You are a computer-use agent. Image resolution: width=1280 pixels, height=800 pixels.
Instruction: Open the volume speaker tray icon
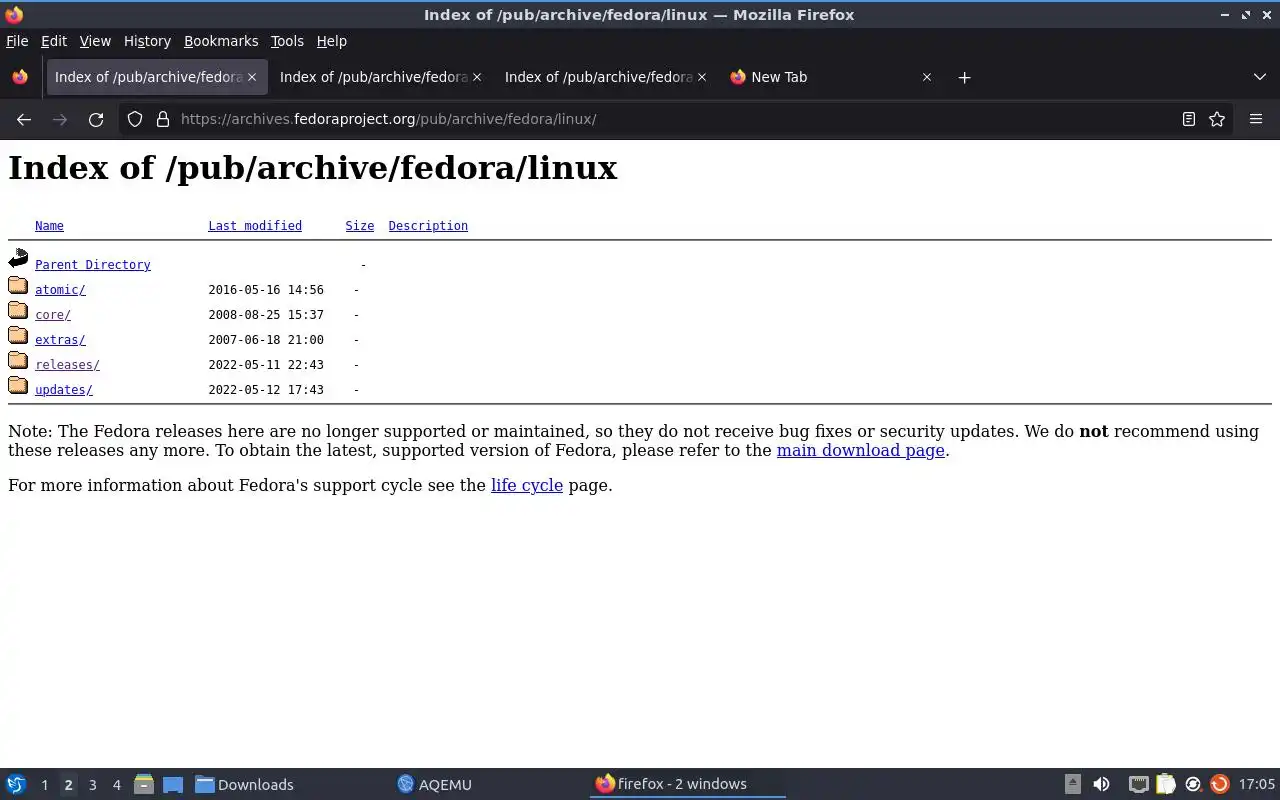[1101, 784]
